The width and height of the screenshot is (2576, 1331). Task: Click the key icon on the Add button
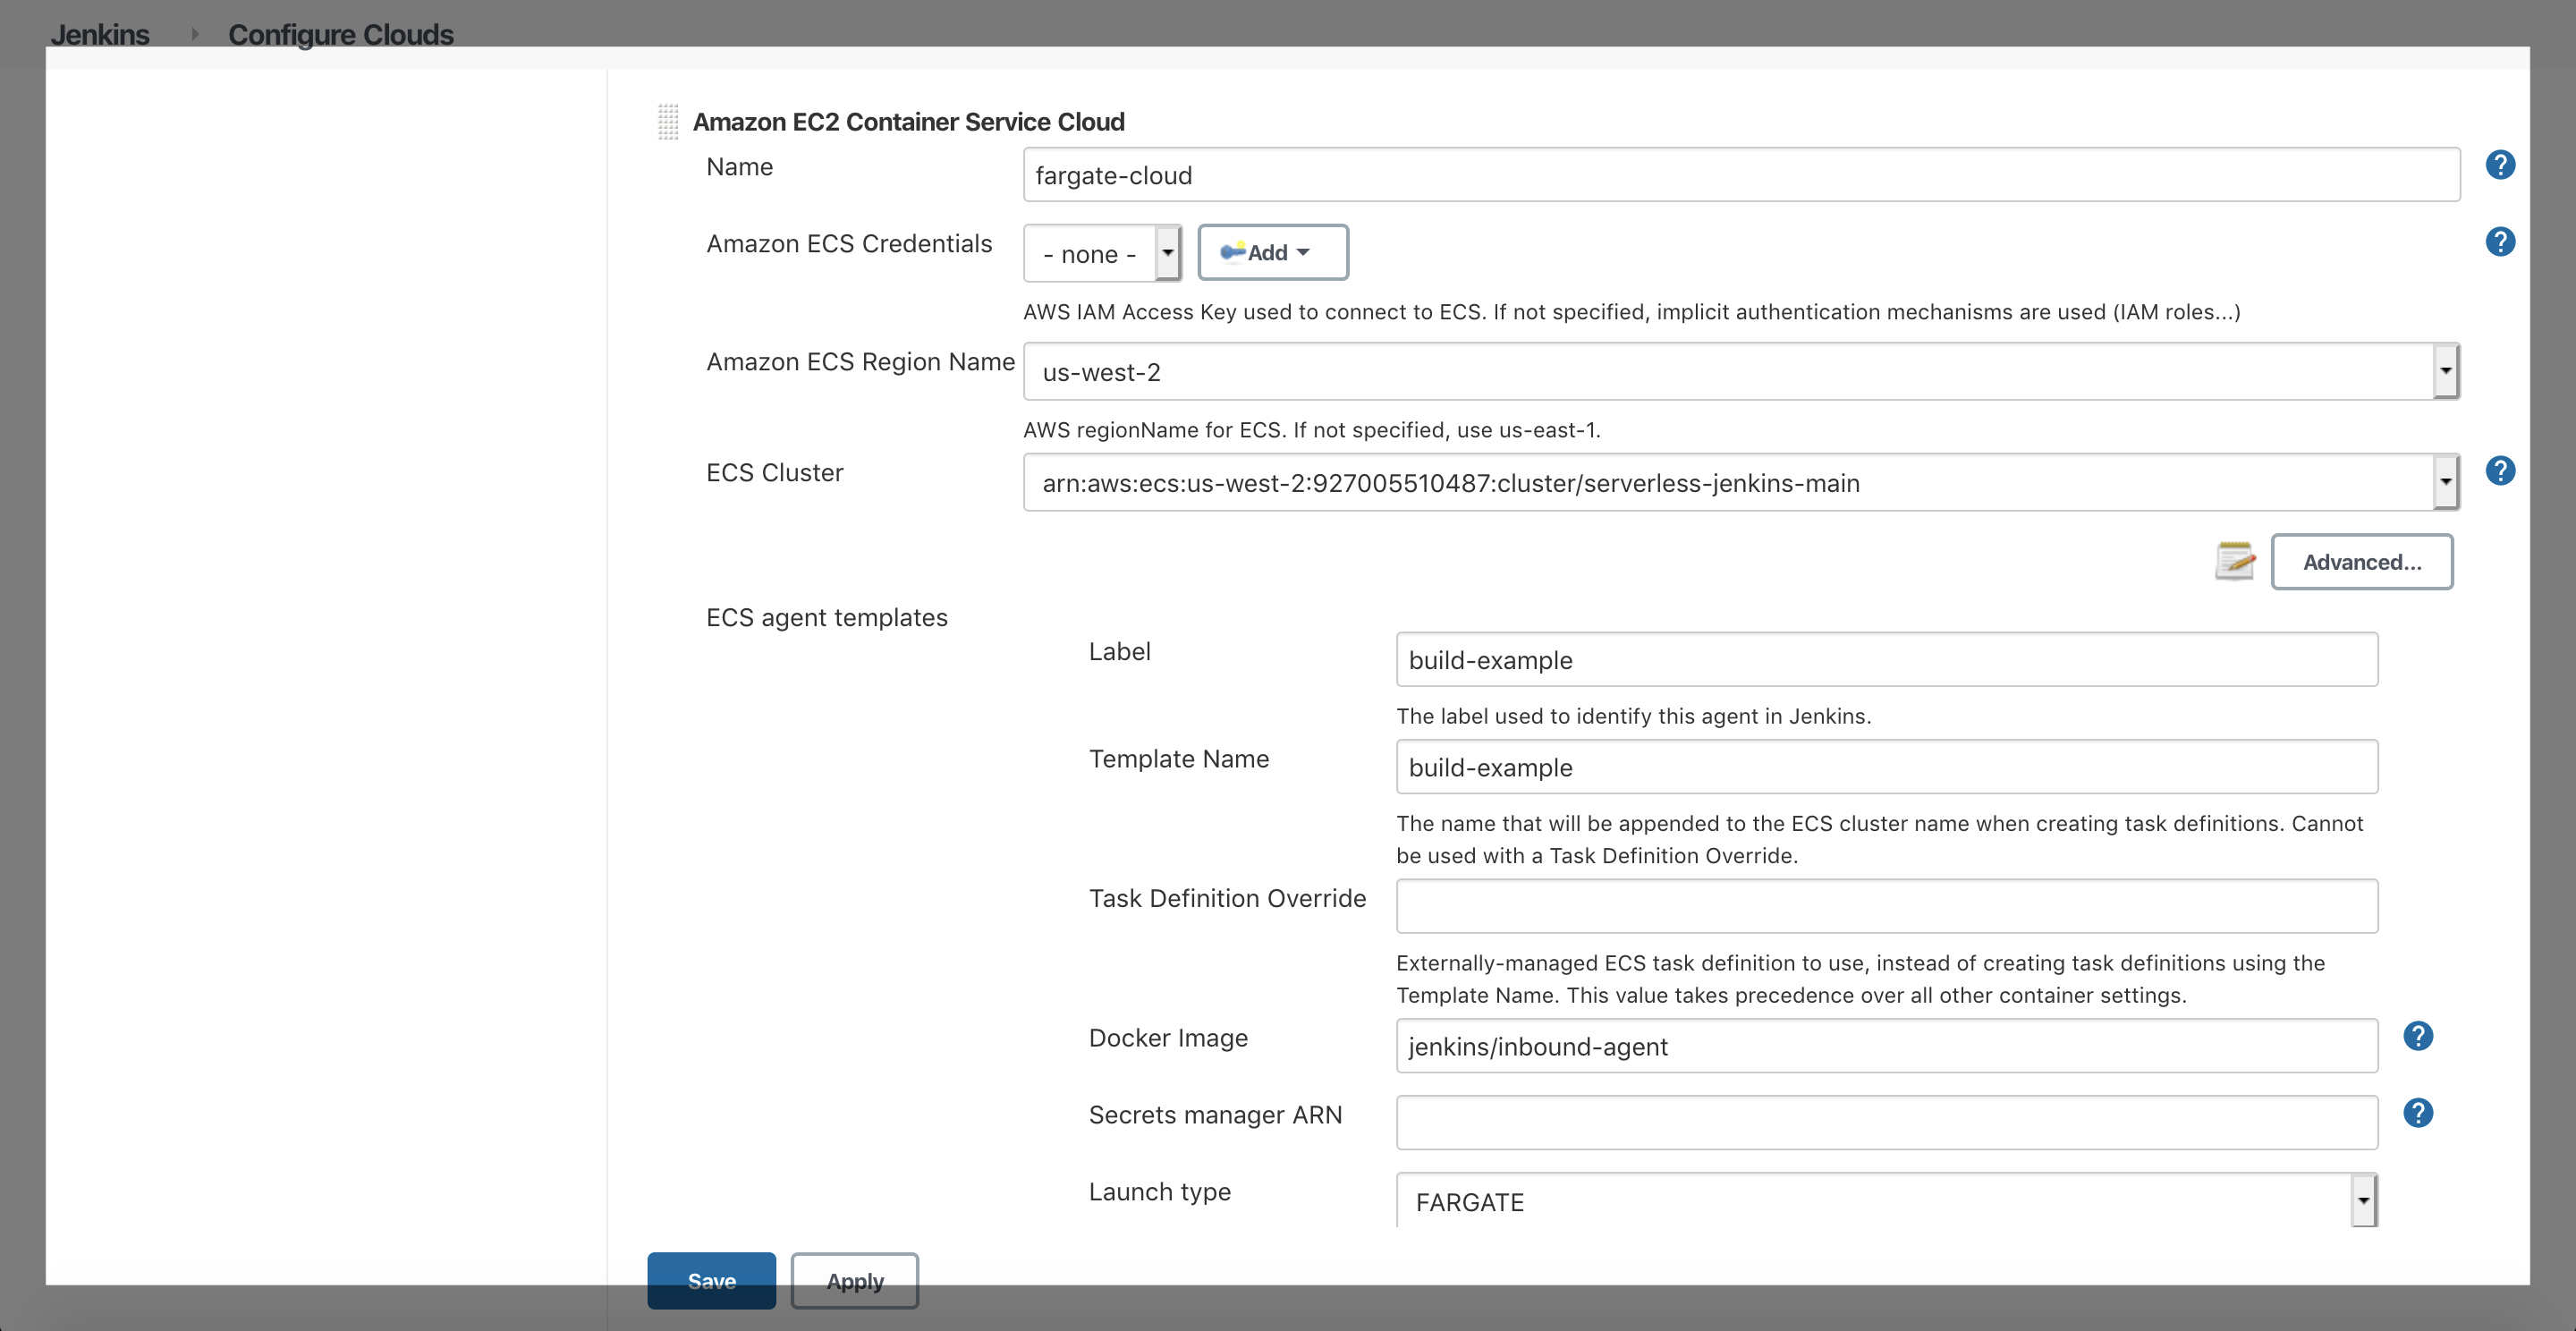click(x=1234, y=252)
